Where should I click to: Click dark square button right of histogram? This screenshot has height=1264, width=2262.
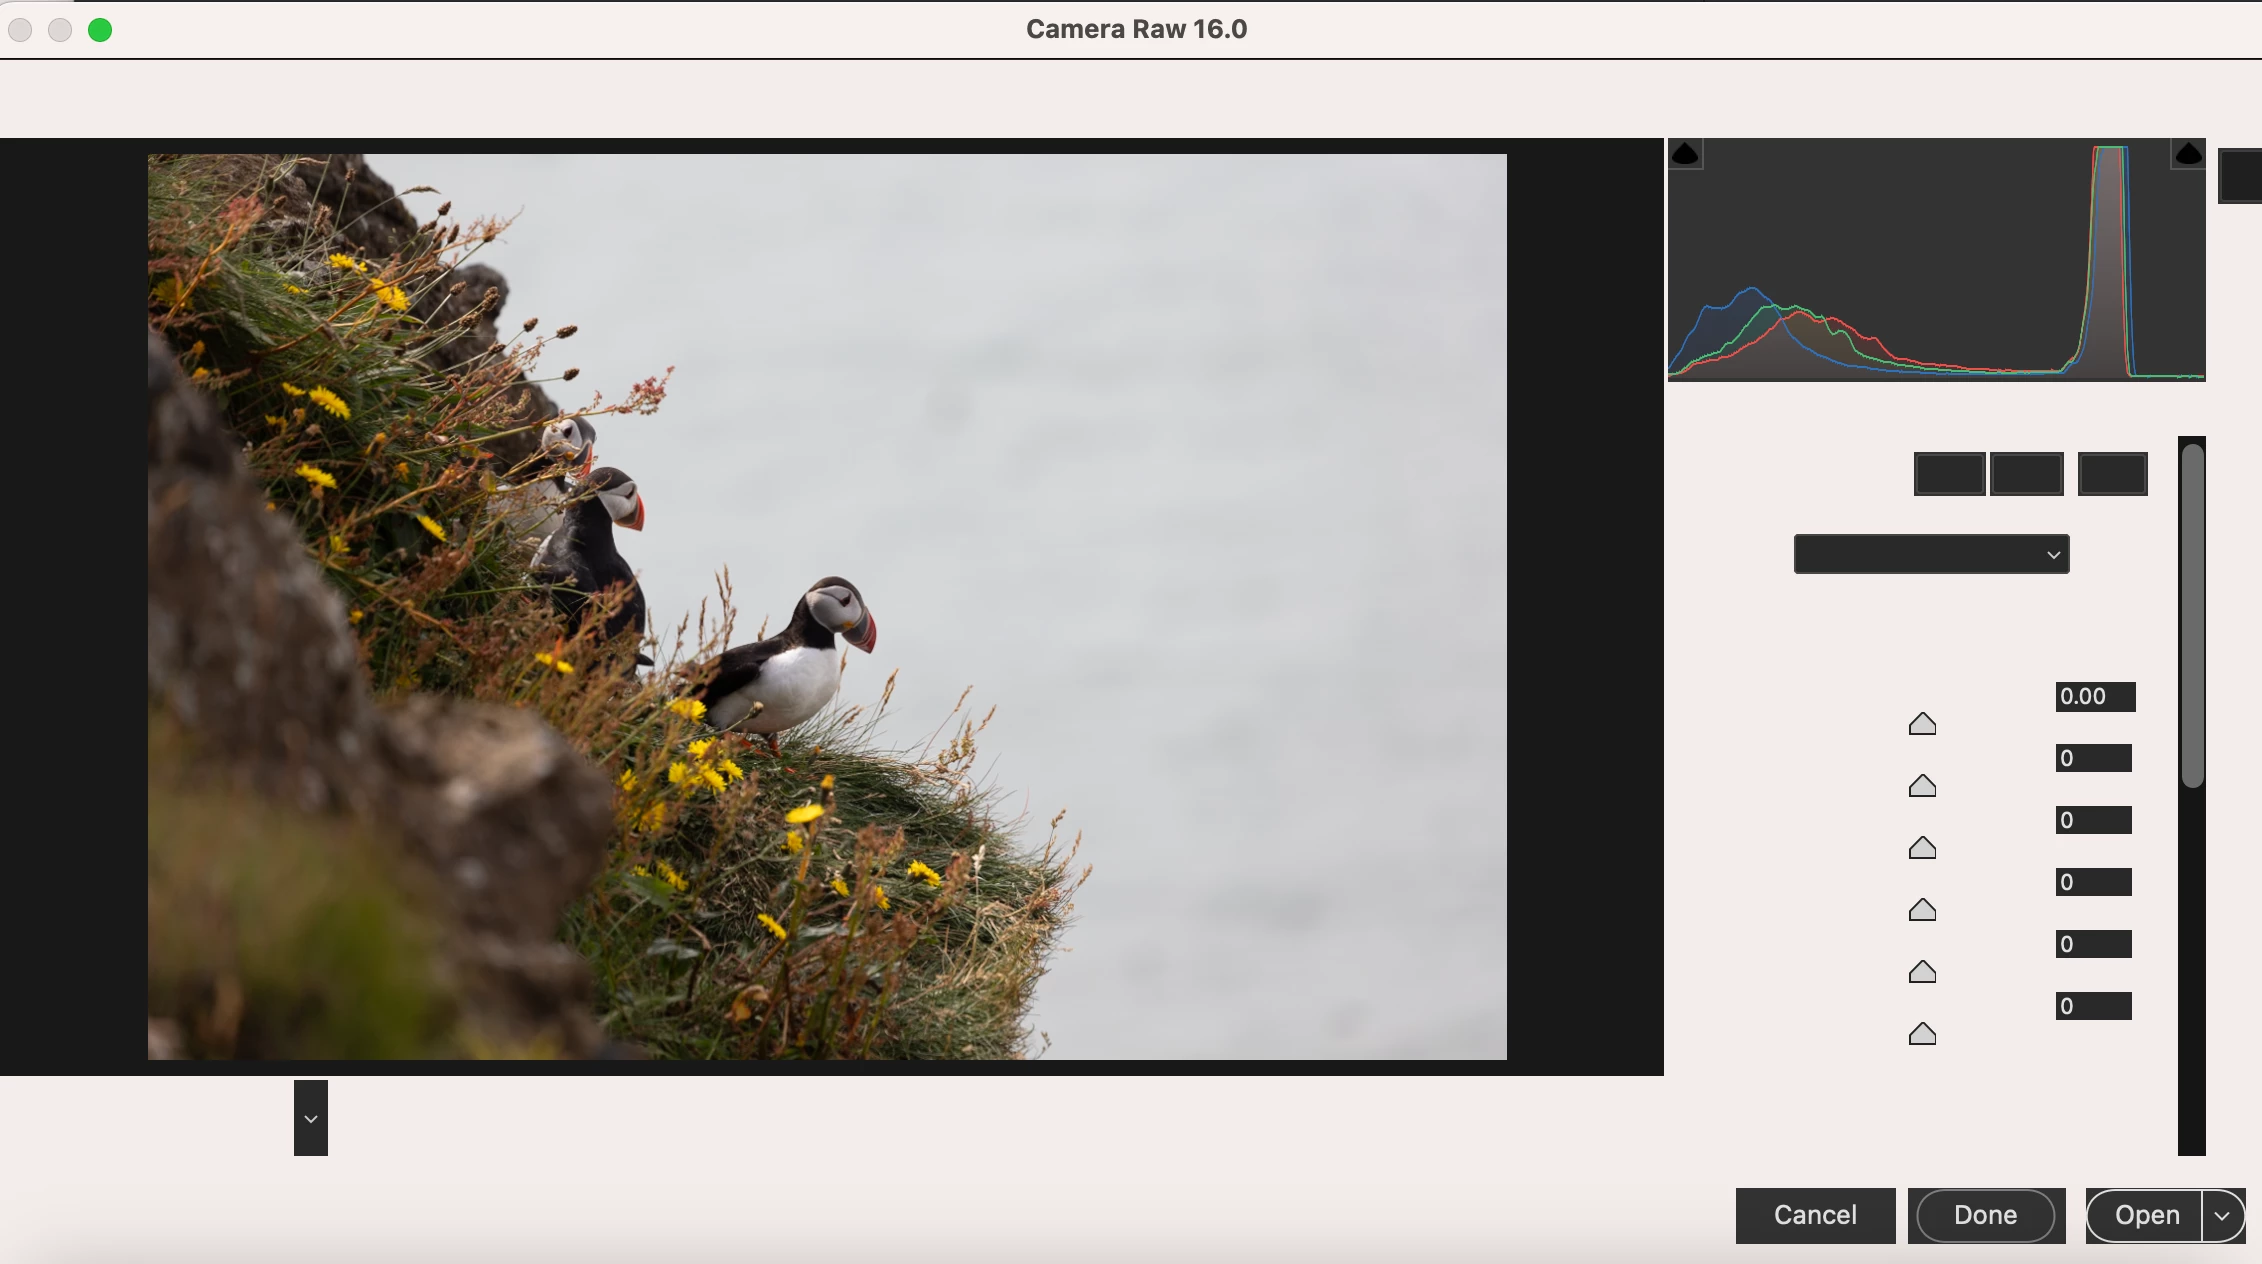pyautogui.click(x=2241, y=176)
